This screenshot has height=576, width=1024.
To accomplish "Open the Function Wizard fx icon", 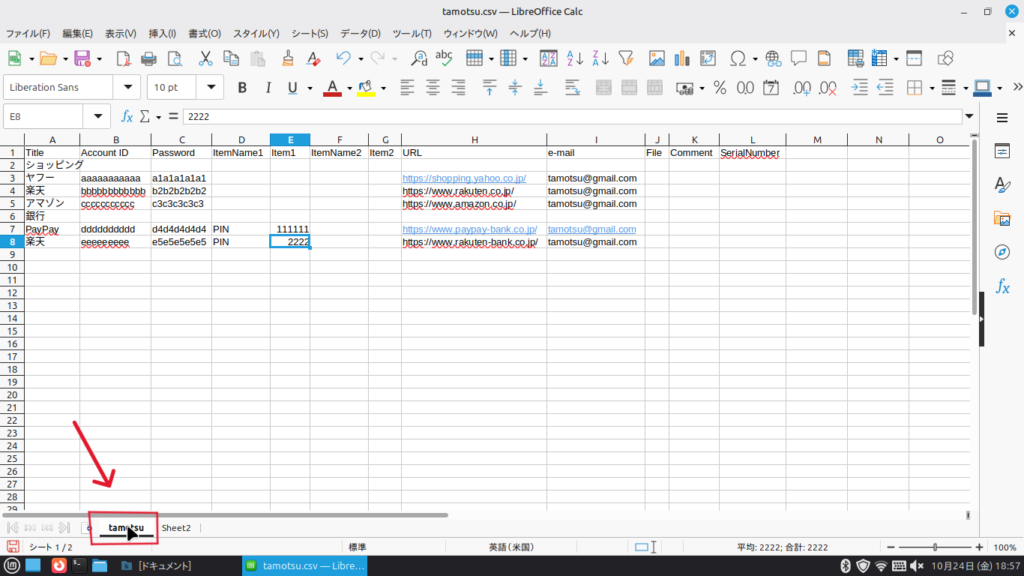I will point(127,117).
